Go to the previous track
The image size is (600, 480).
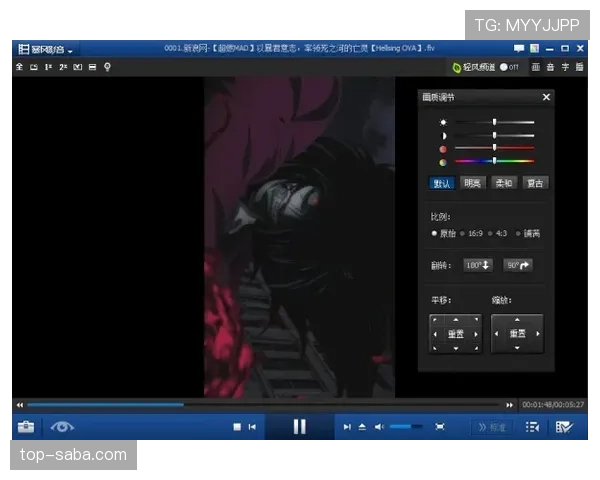tap(252, 427)
